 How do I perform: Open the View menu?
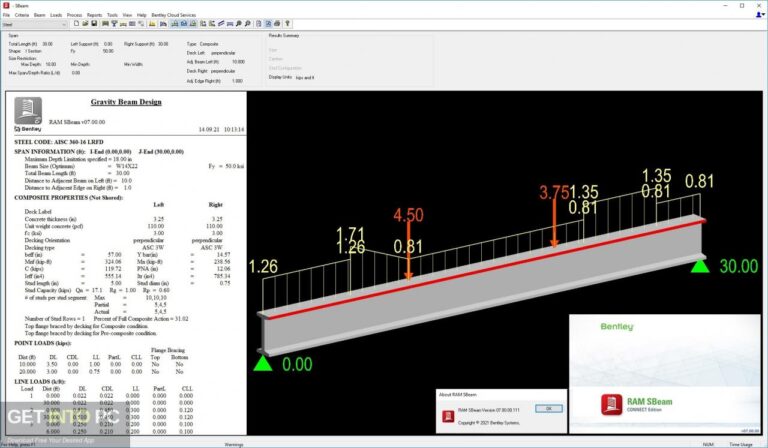pyautogui.click(x=127, y=15)
